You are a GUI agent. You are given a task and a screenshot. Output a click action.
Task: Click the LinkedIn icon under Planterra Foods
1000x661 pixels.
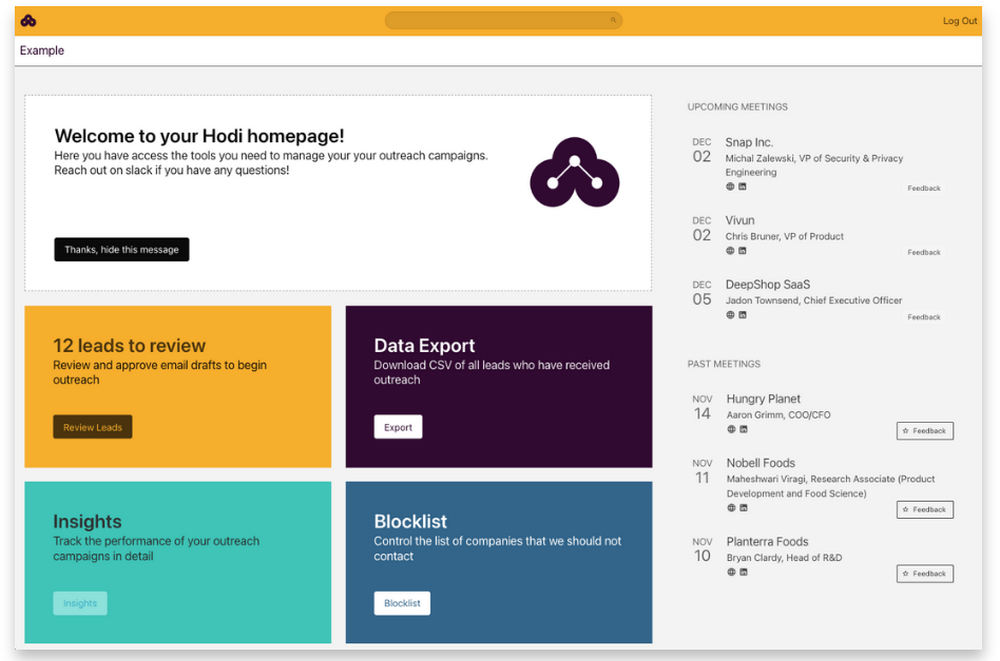click(744, 572)
